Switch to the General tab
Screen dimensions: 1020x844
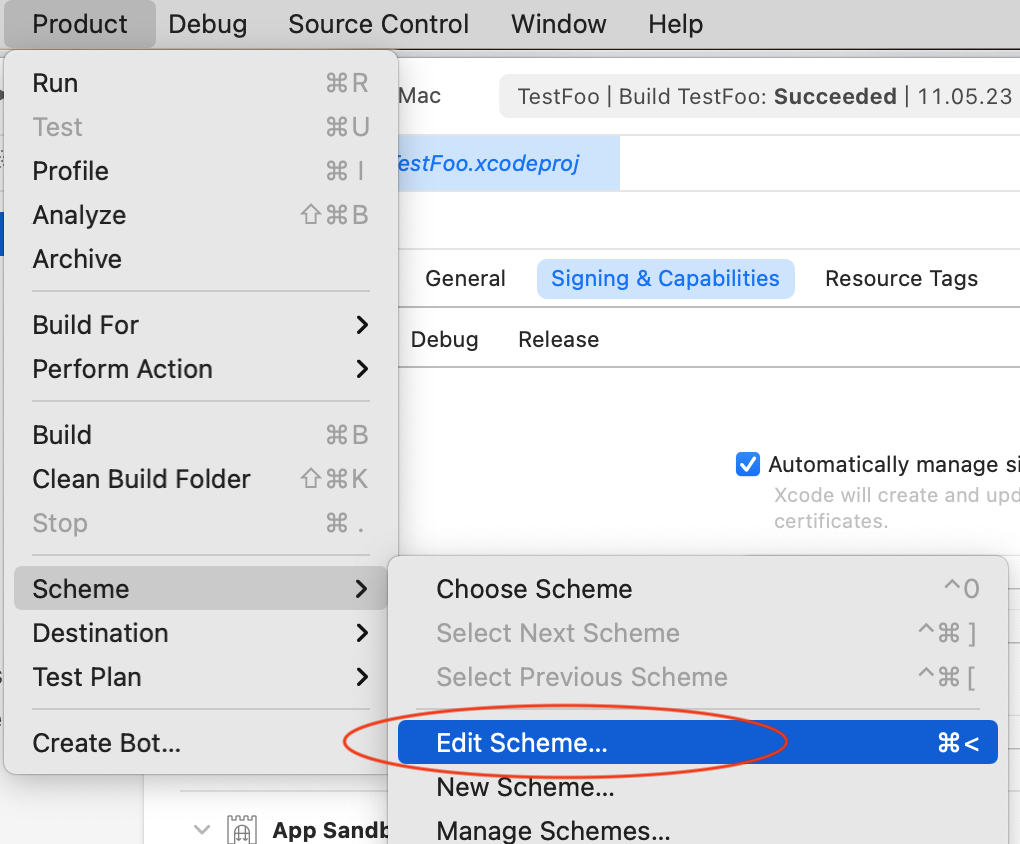point(465,279)
